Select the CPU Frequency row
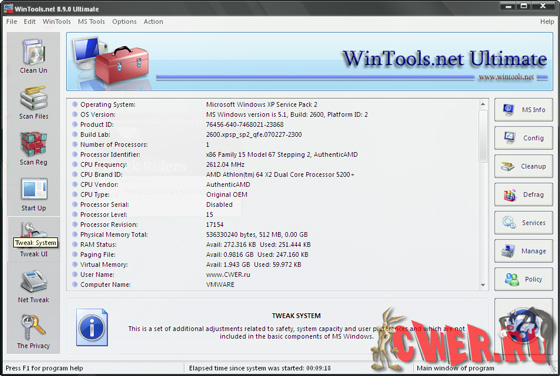The width and height of the screenshot is (560, 376). (x=273, y=165)
